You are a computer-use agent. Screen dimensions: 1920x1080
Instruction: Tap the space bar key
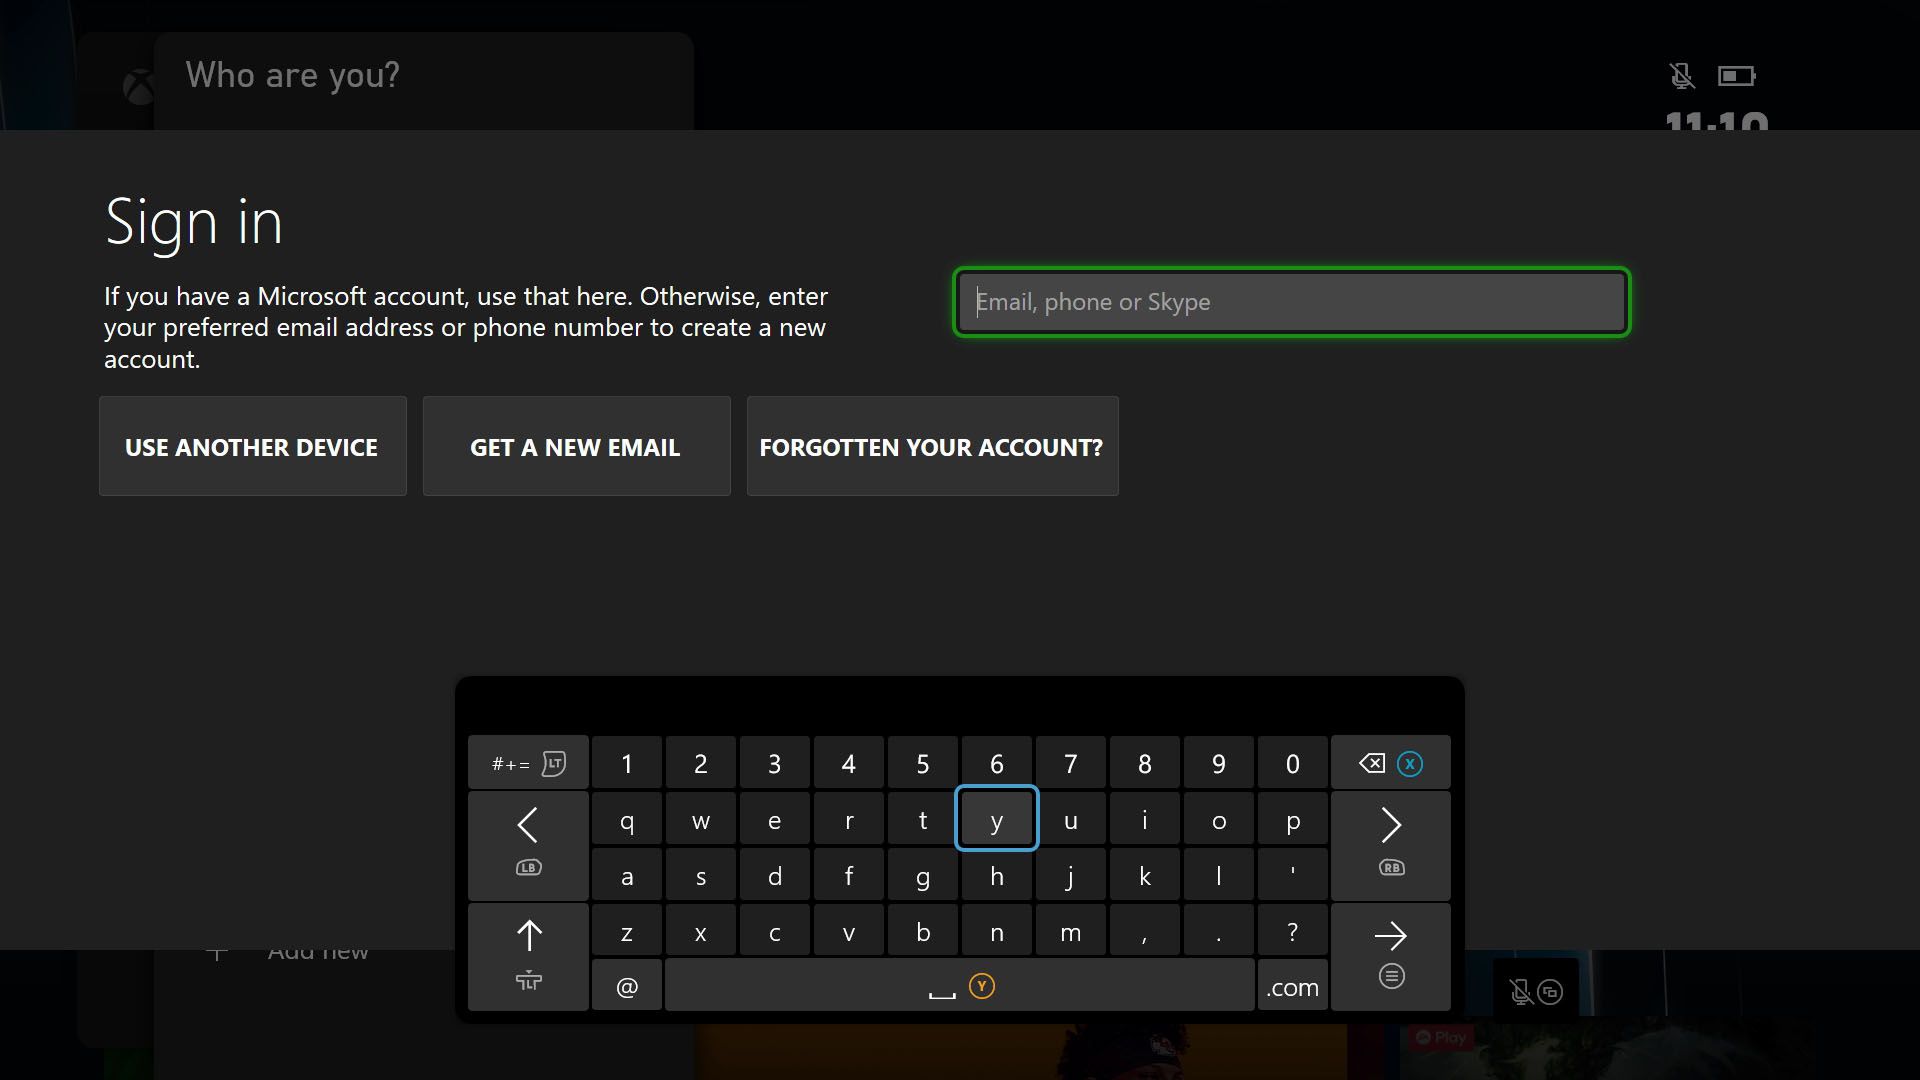pyautogui.click(x=960, y=986)
